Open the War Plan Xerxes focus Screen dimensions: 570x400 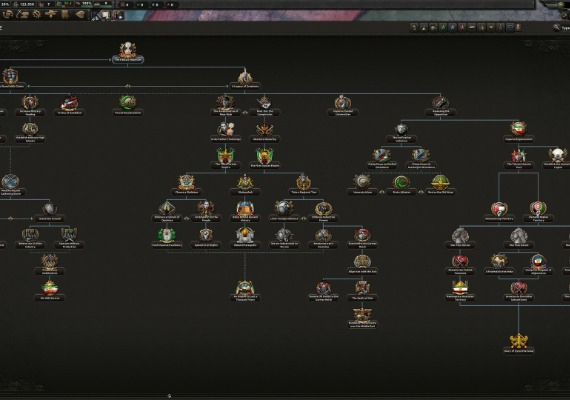coord(518,238)
